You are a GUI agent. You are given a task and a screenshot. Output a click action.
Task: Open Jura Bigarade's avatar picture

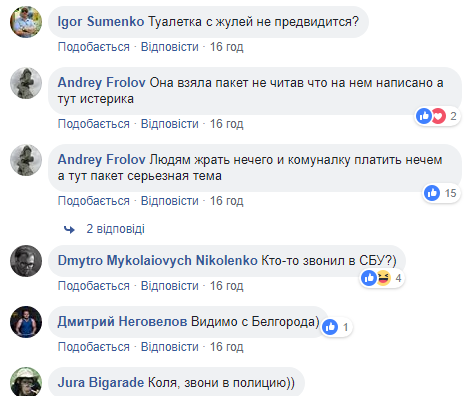26,382
